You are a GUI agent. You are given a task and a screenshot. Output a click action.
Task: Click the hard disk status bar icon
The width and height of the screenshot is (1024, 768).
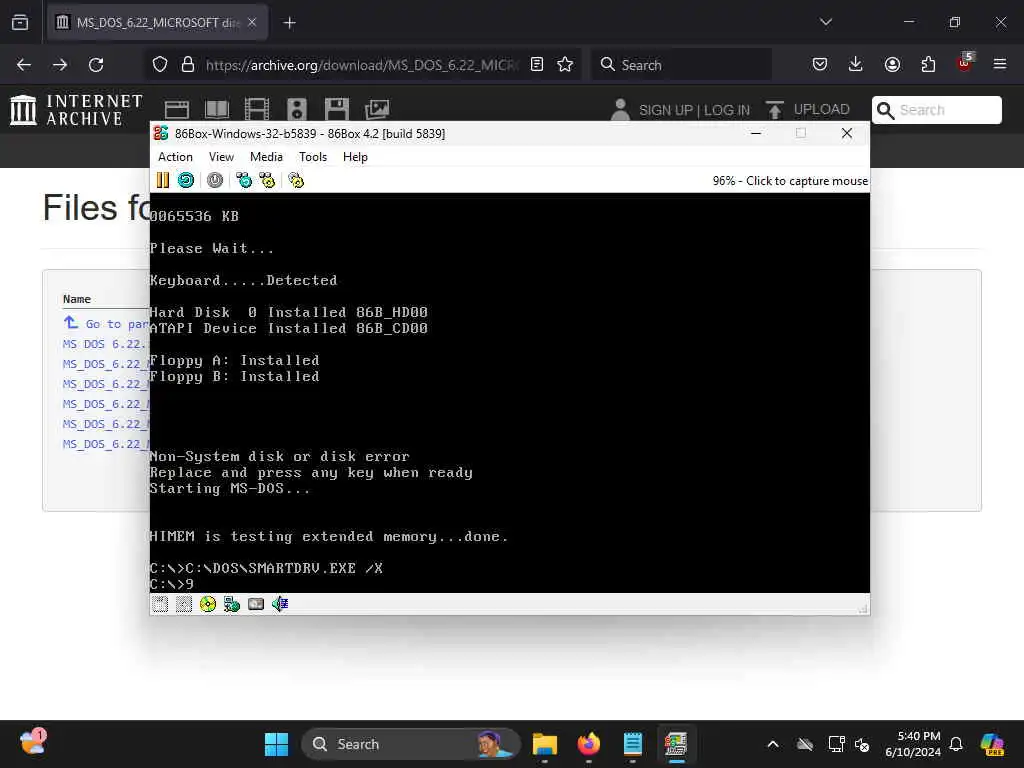pyautogui.click(x=256, y=604)
